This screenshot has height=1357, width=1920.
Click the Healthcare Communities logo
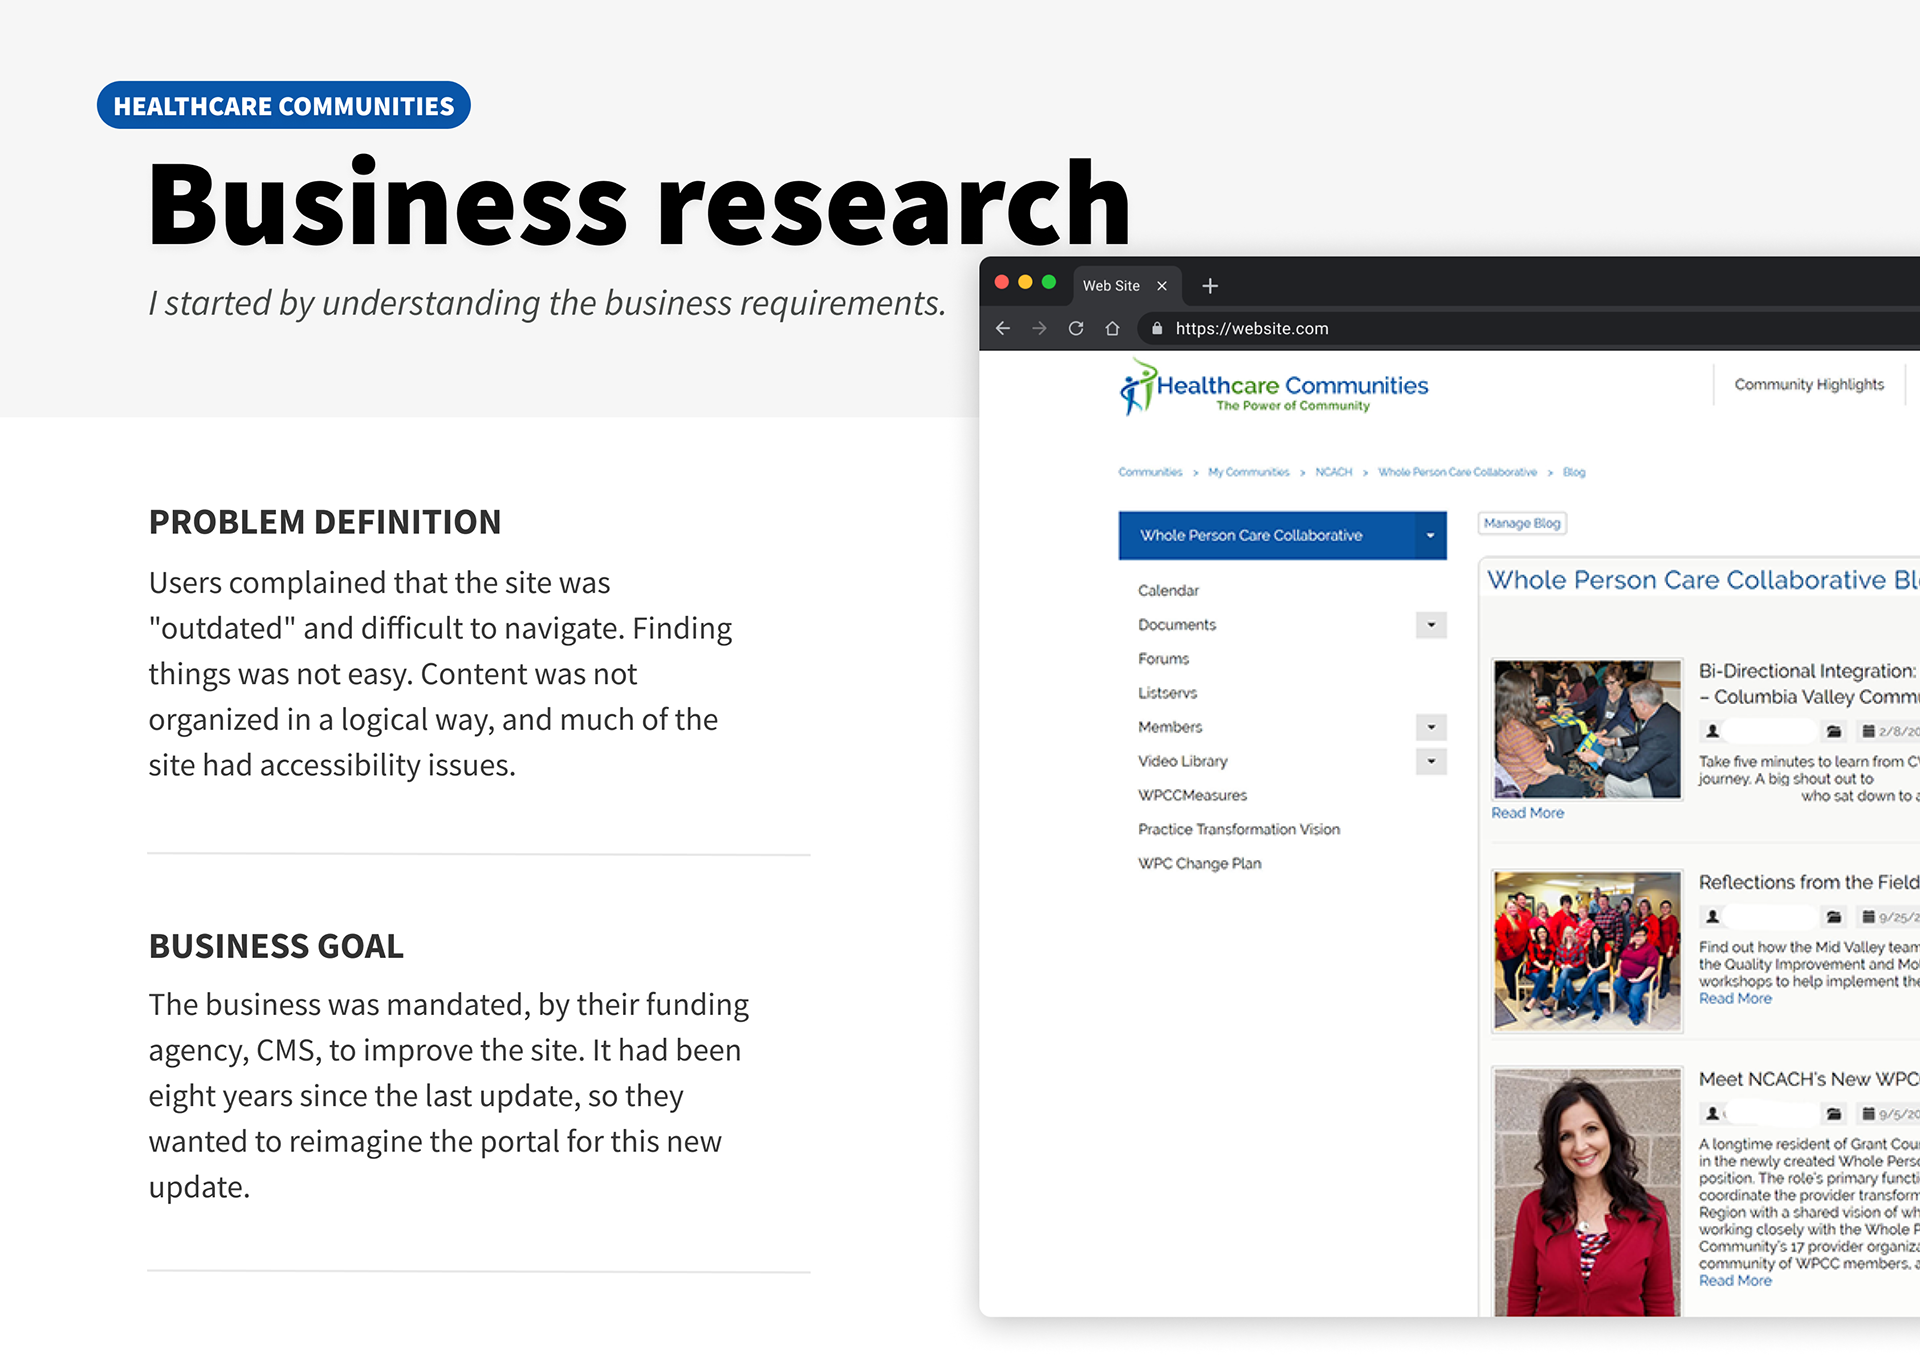click(1272, 388)
